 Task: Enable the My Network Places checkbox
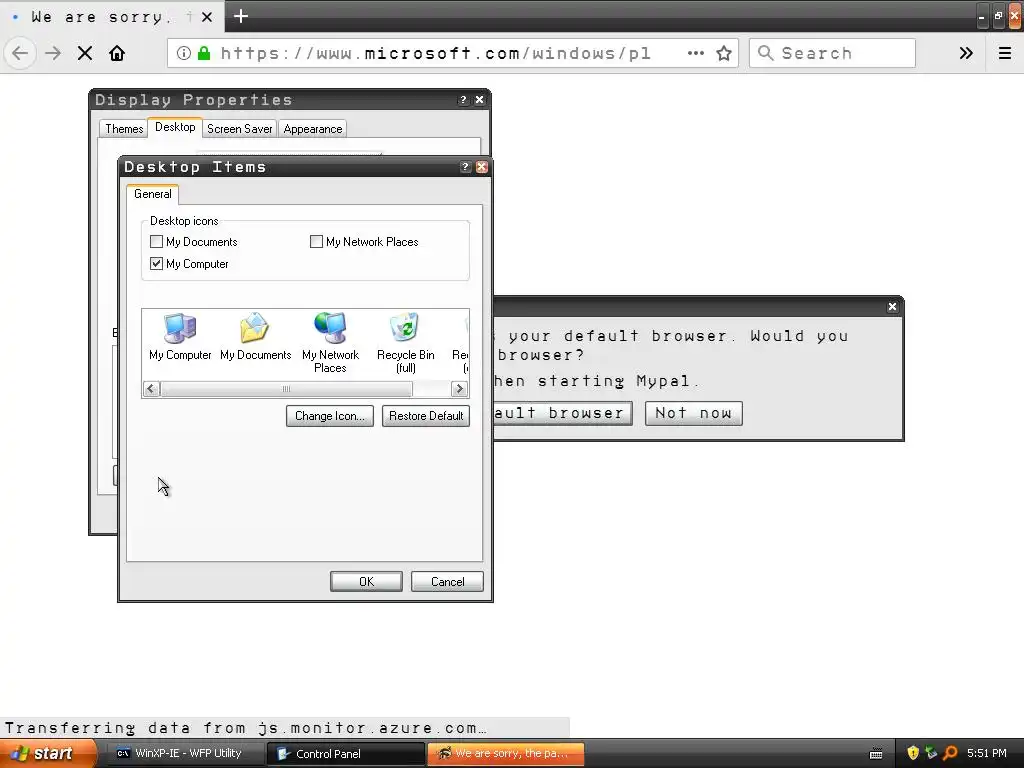316,242
